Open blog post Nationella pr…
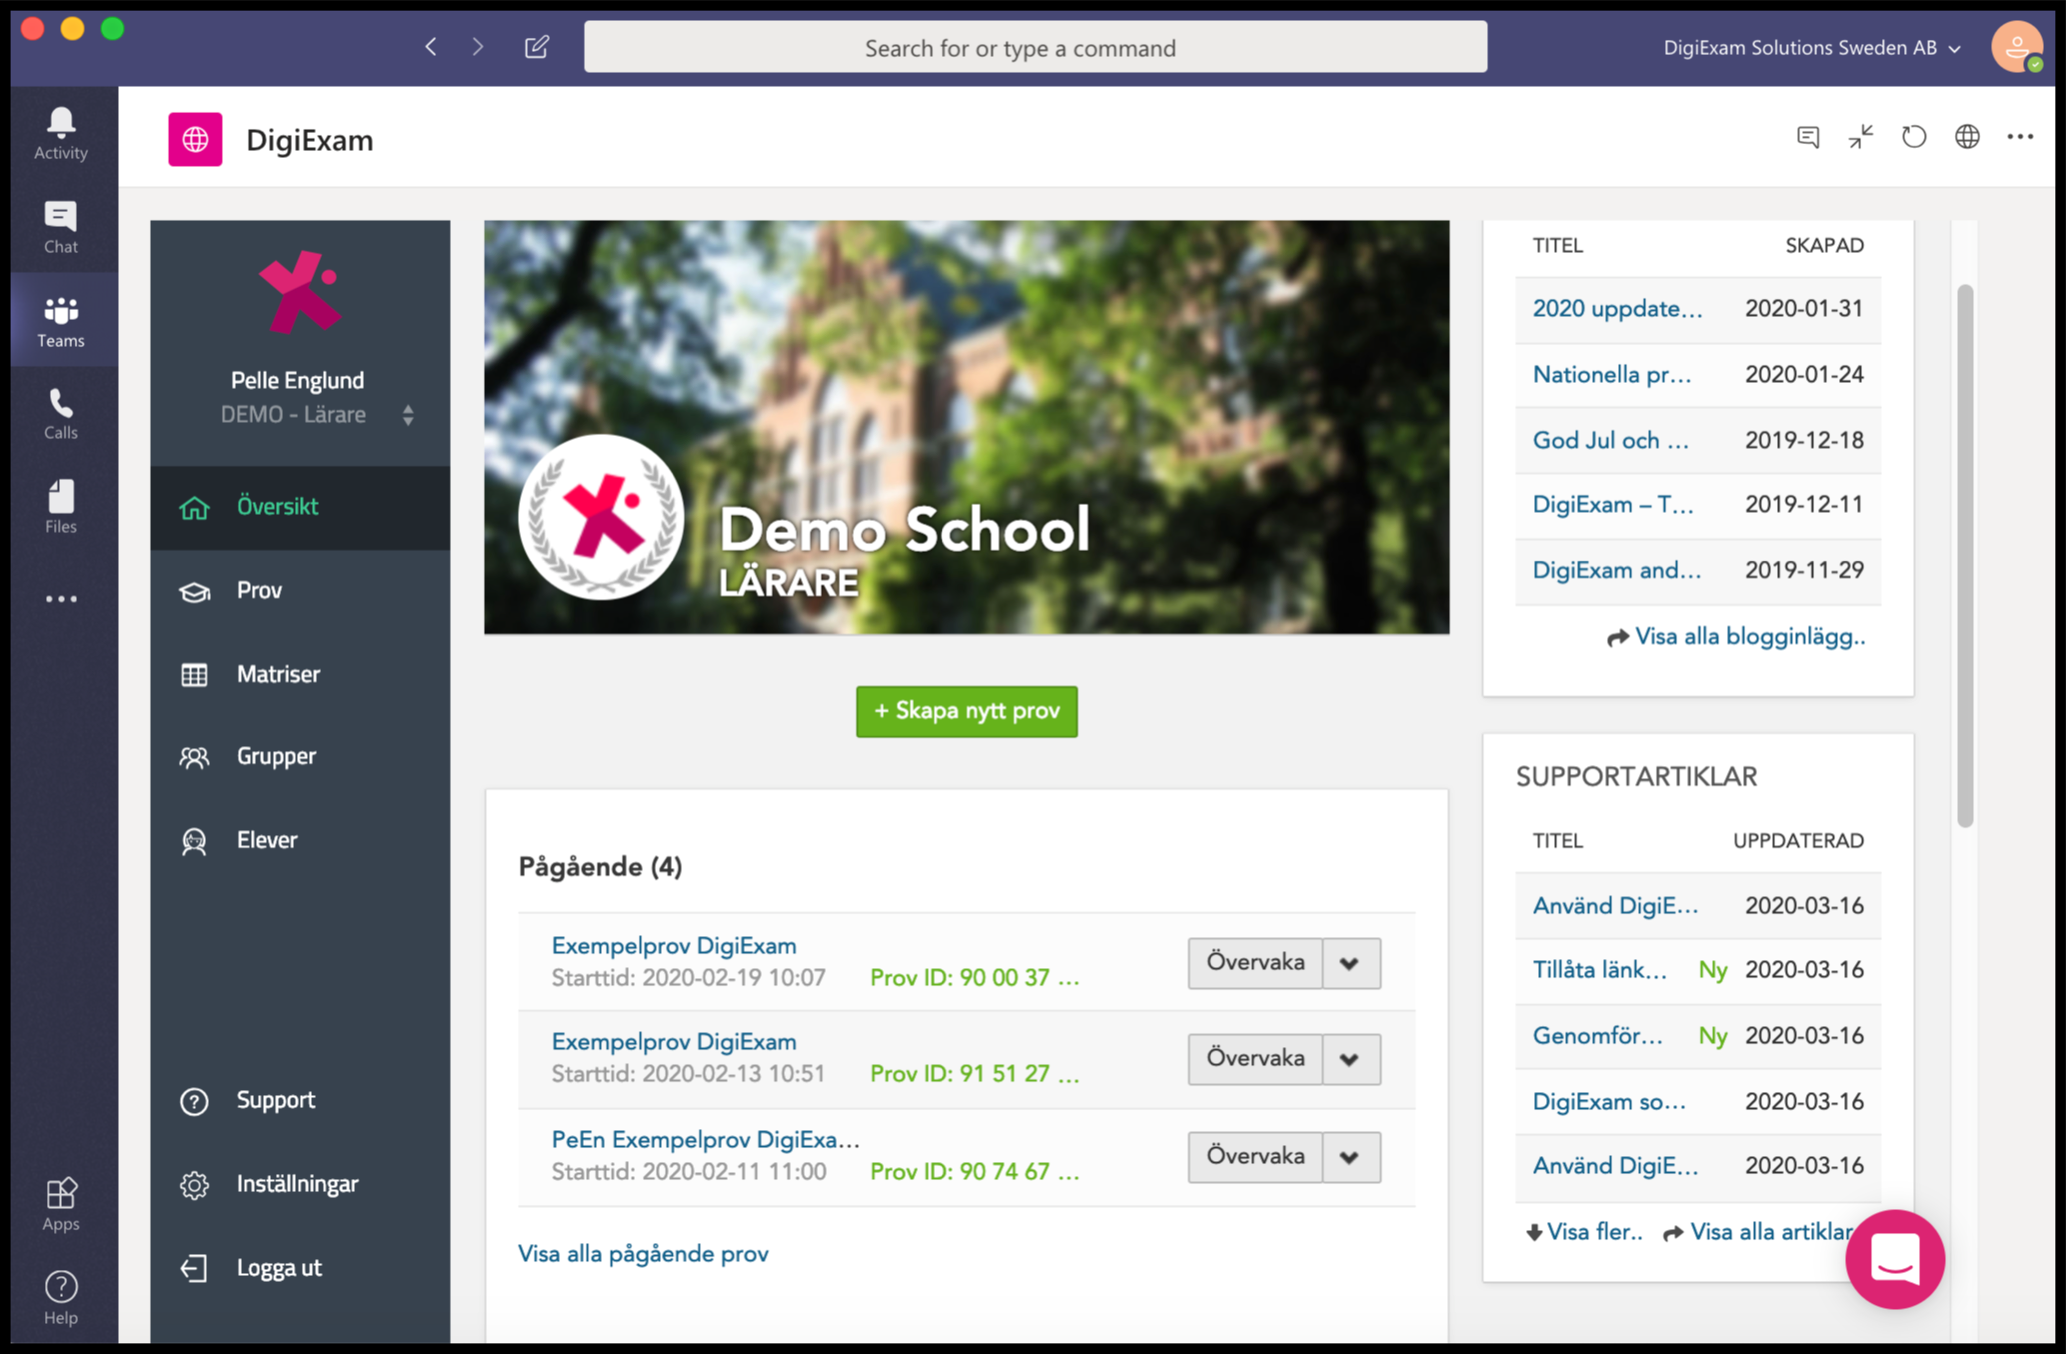This screenshot has width=2066, height=1354. (x=1612, y=375)
